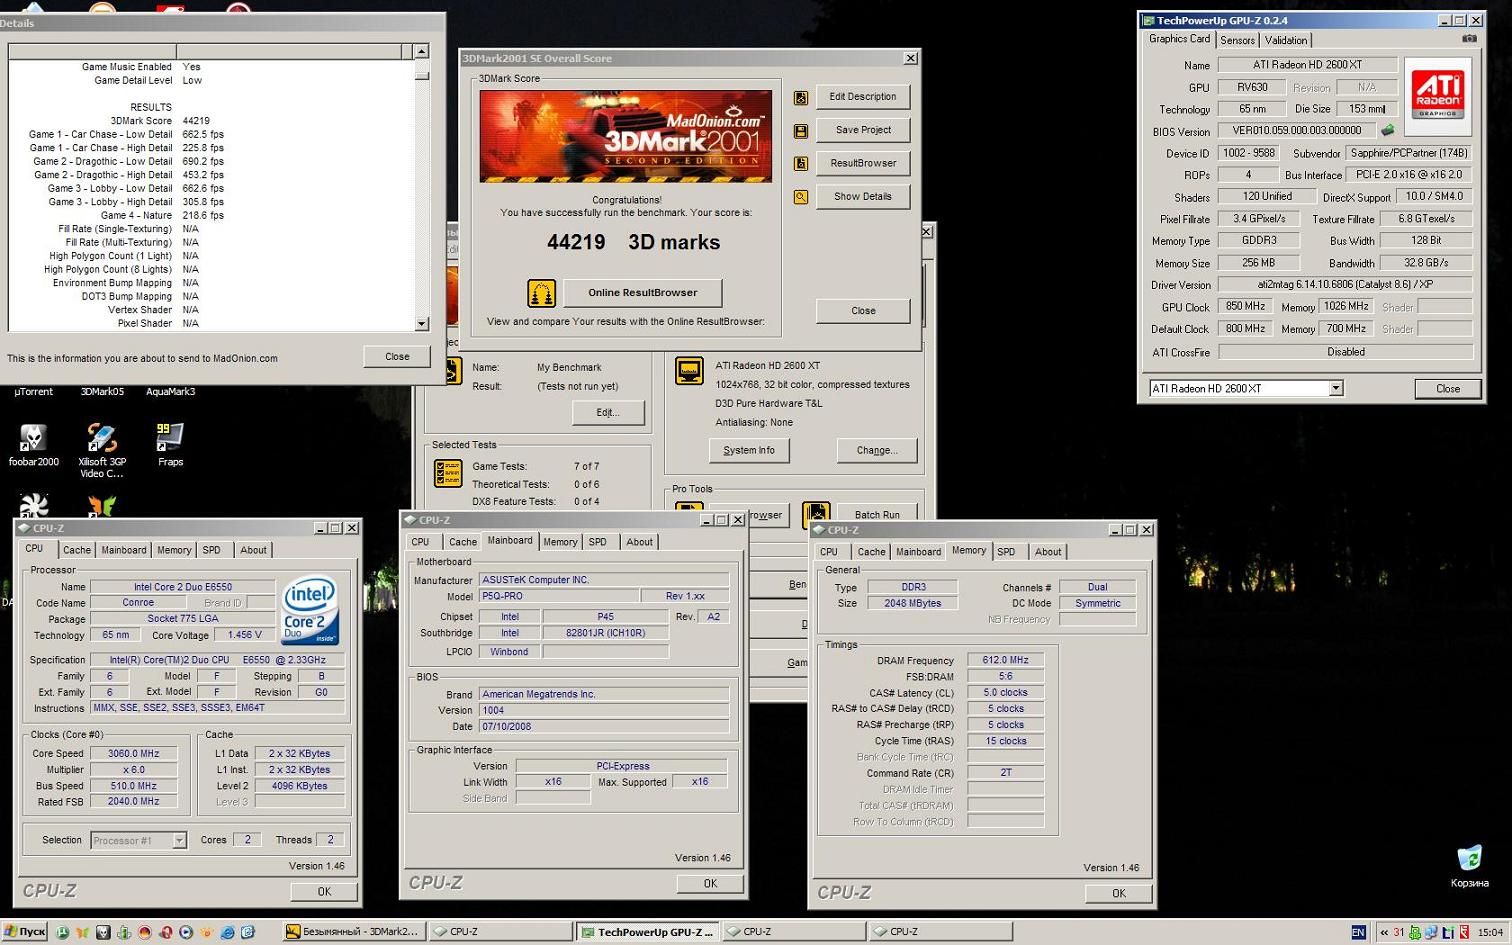Expand hidden tray icons with the chevron
This screenshot has width=1512, height=945.
(x=1384, y=932)
